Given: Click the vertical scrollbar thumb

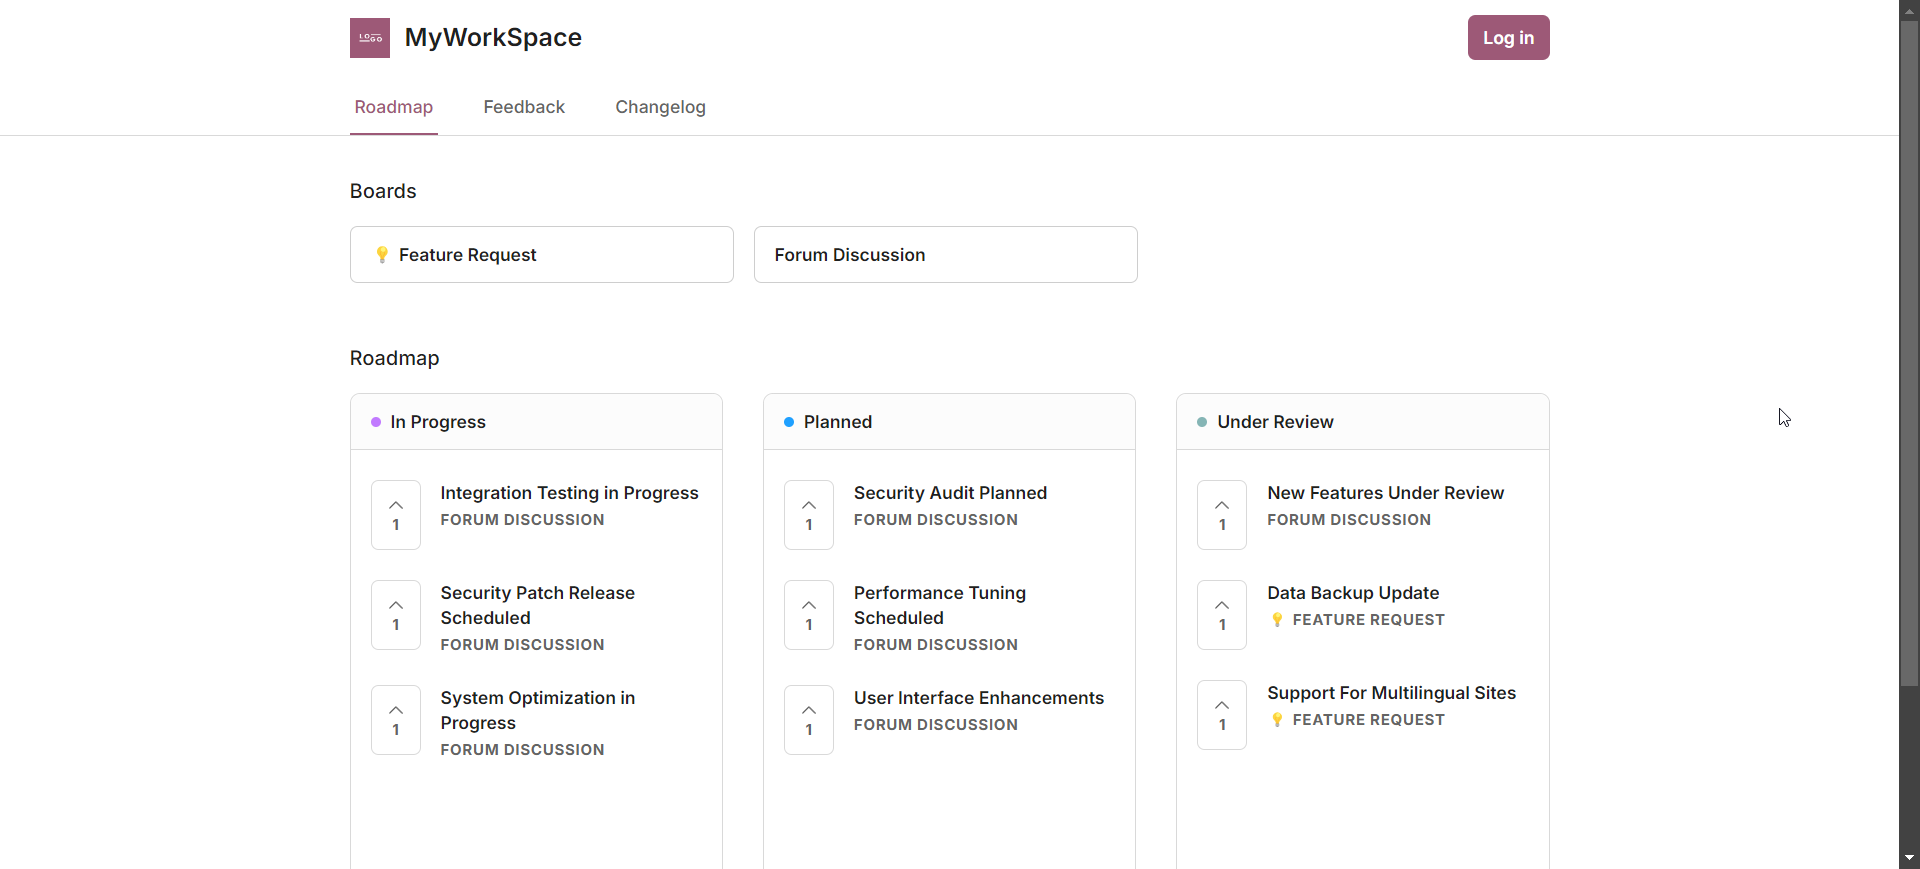Looking at the screenshot, I should [x=1910, y=353].
